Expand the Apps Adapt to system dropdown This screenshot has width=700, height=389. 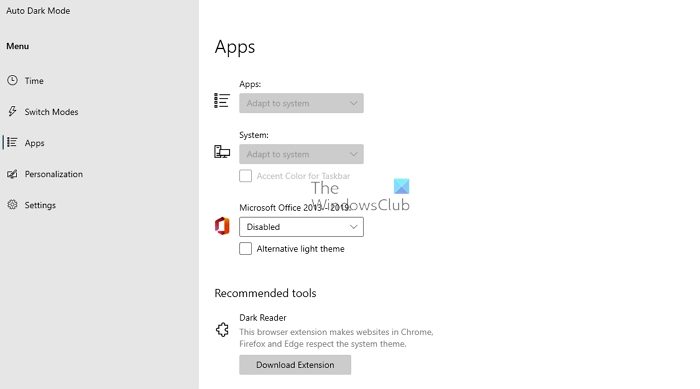pyautogui.click(x=301, y=103)
